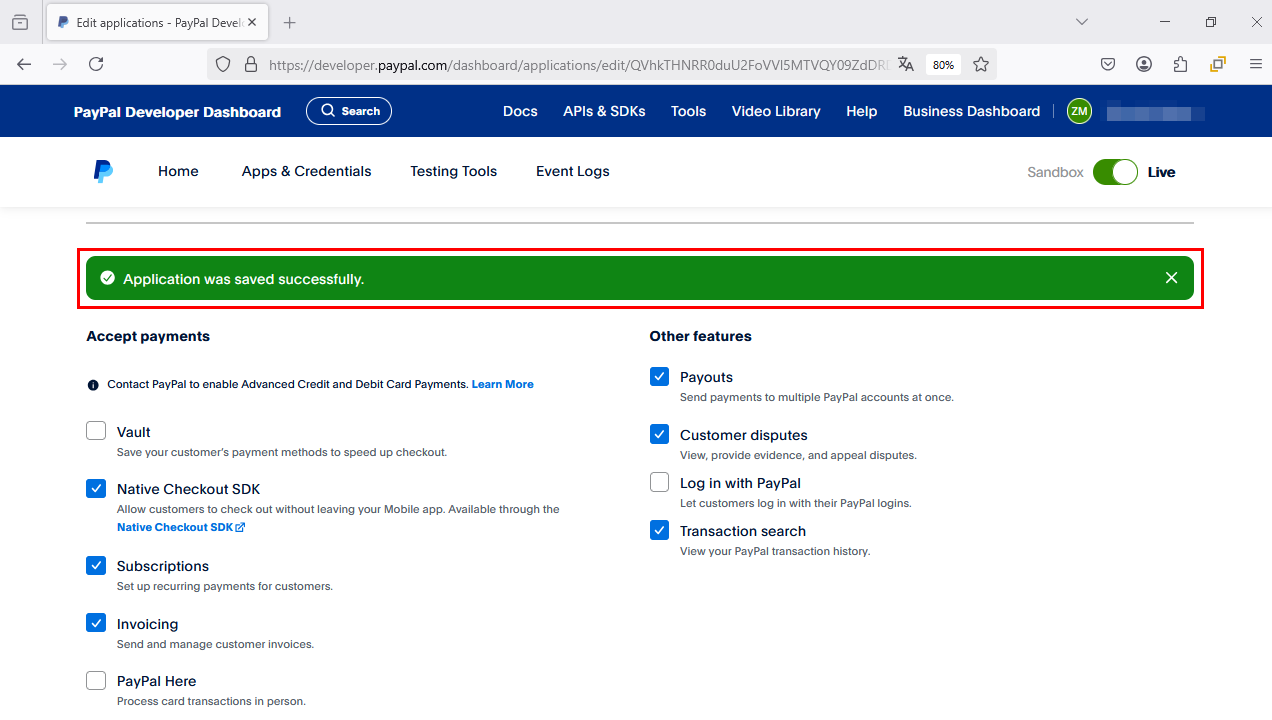Click 'Application was saved successfully.' message
Image resolution: width=1272 pixels, height=720 pixels.
point(243,279)
